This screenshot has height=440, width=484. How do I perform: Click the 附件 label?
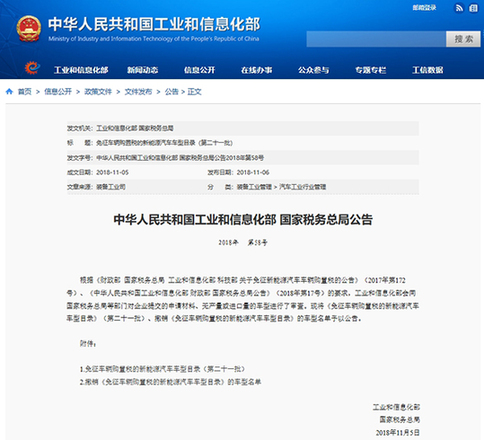click(x=88, y=343)
